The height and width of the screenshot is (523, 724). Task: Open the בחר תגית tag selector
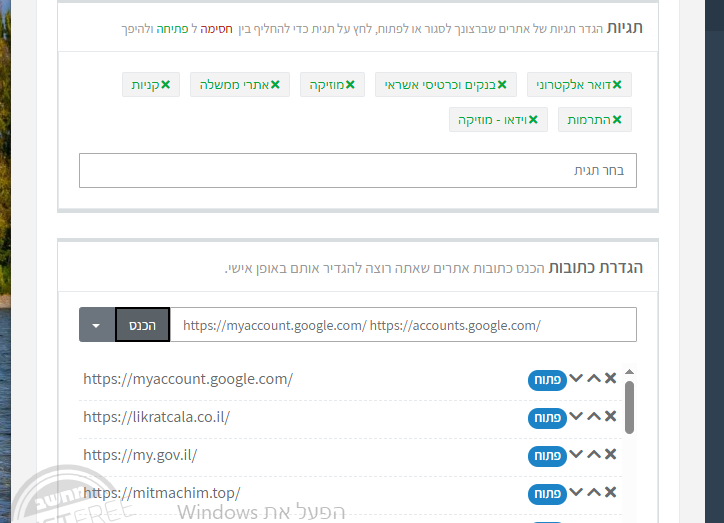(357, 170)
